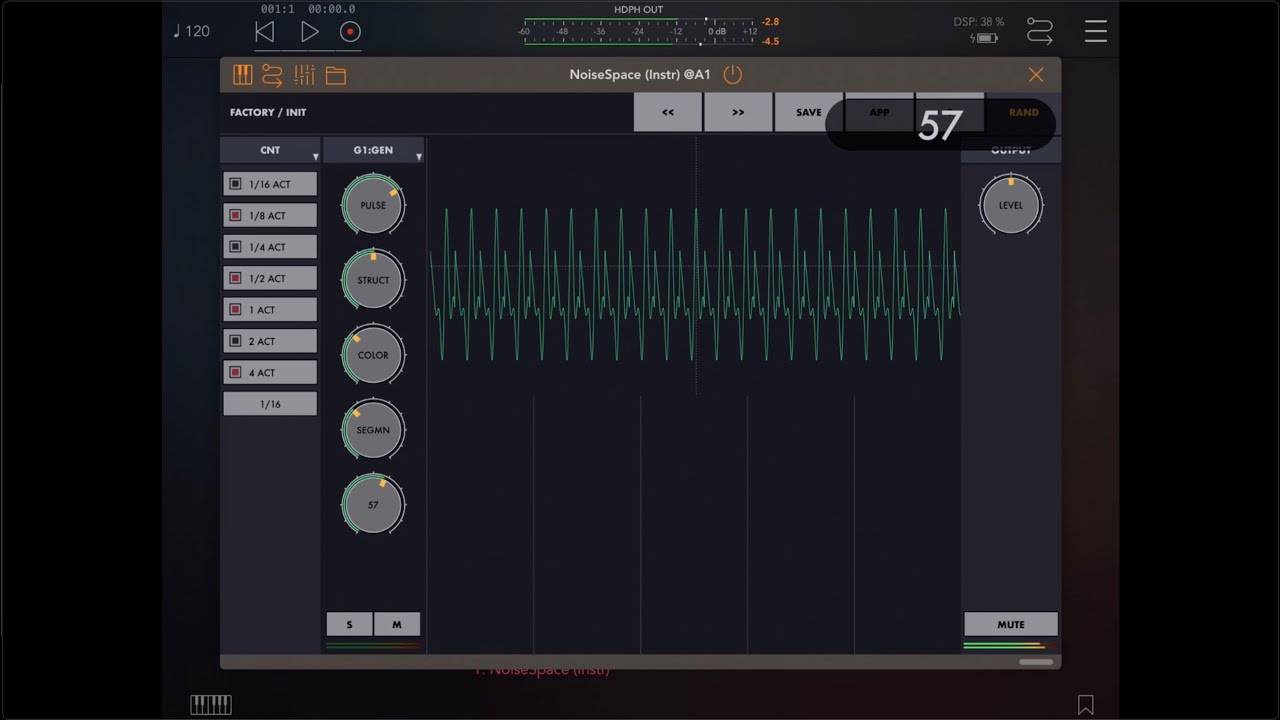Load the next preset with >>

click(x=738, y=112)
